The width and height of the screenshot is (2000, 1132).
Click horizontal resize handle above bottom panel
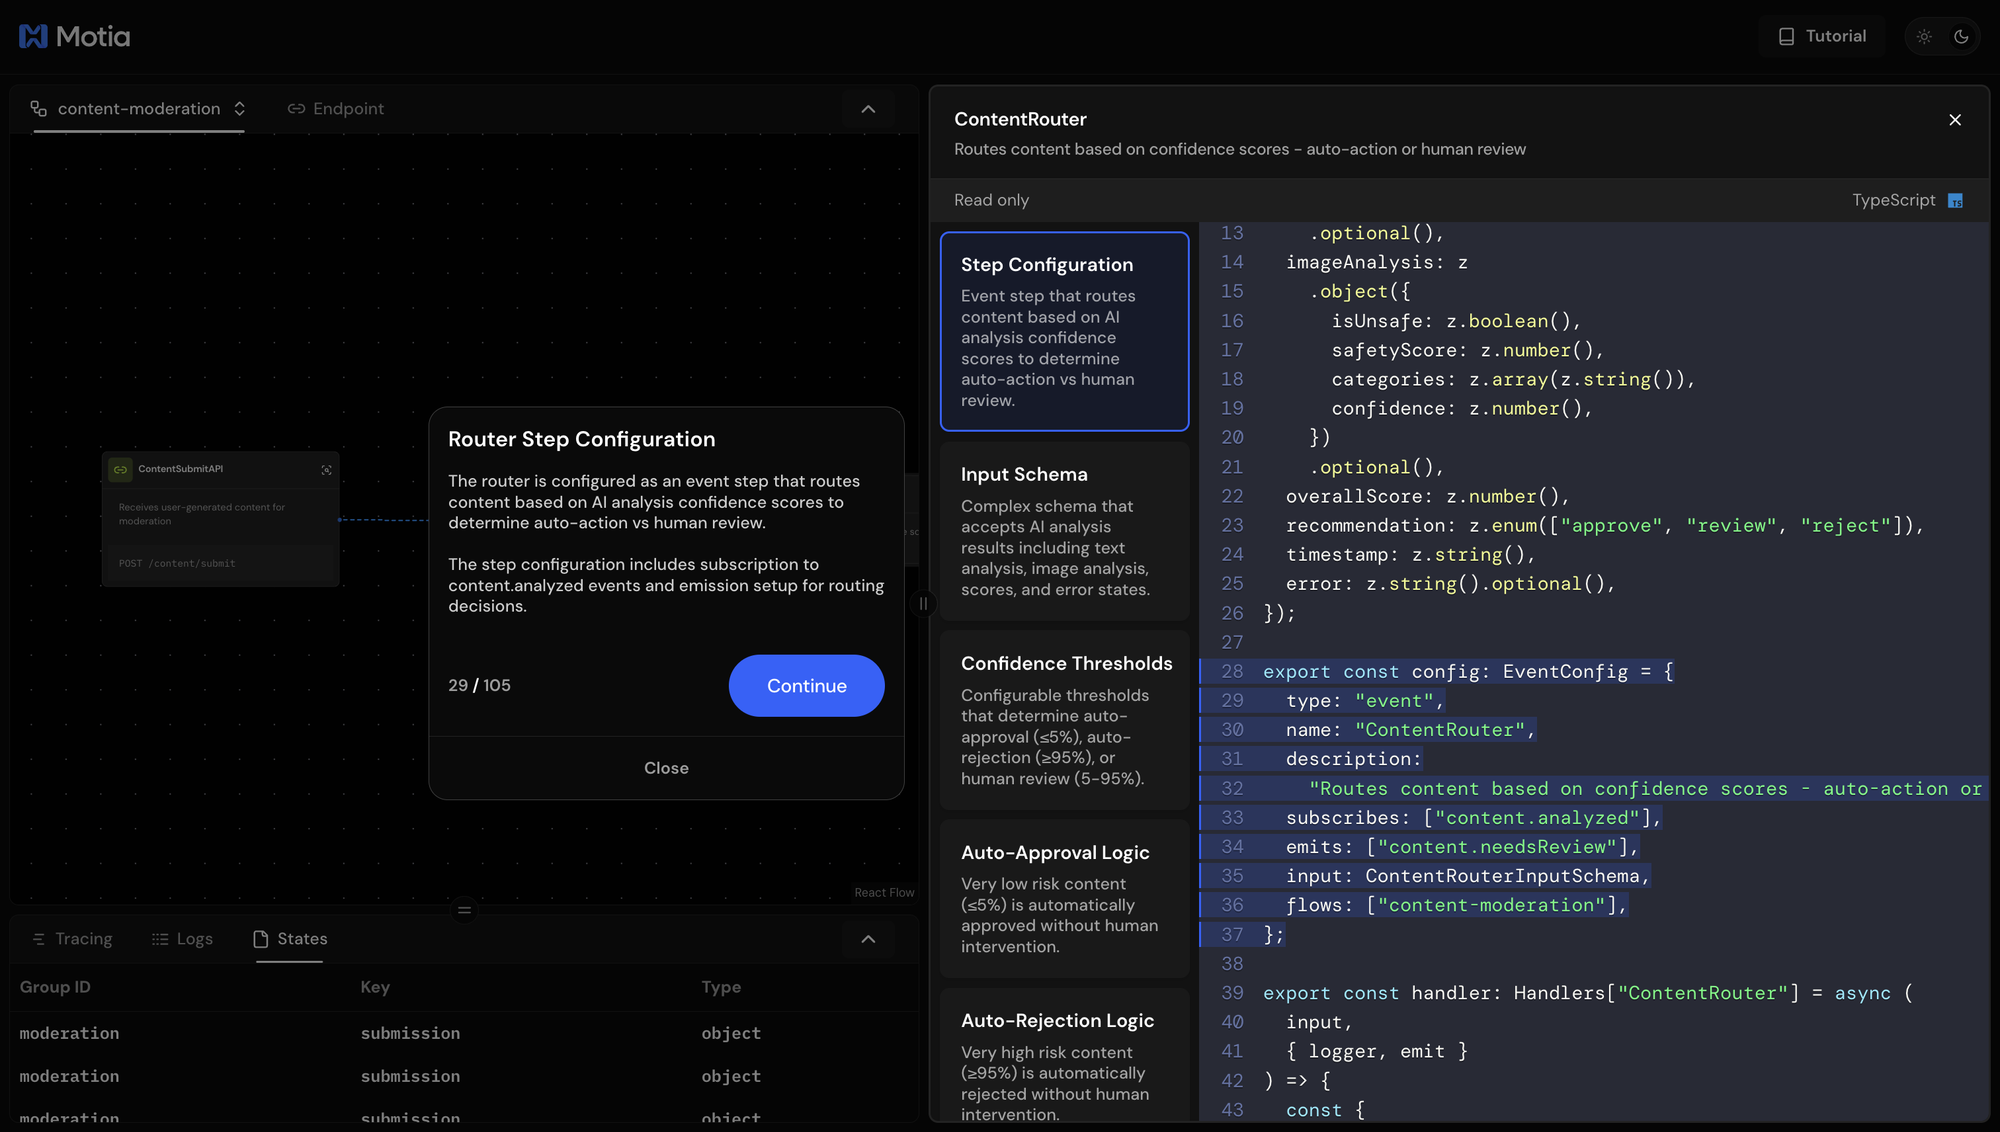coord(464,910)
